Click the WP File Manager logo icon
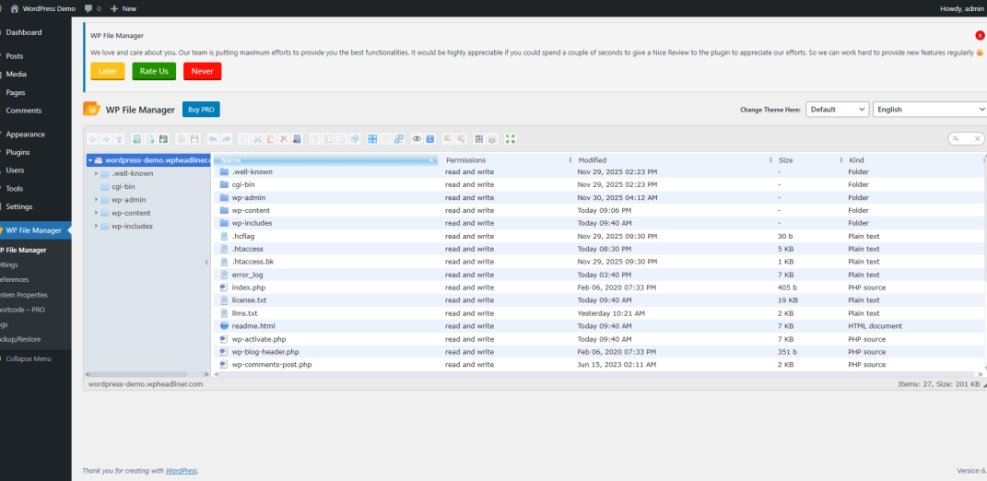The height and width of the screenshot is (481, 987). coord(91,109)
